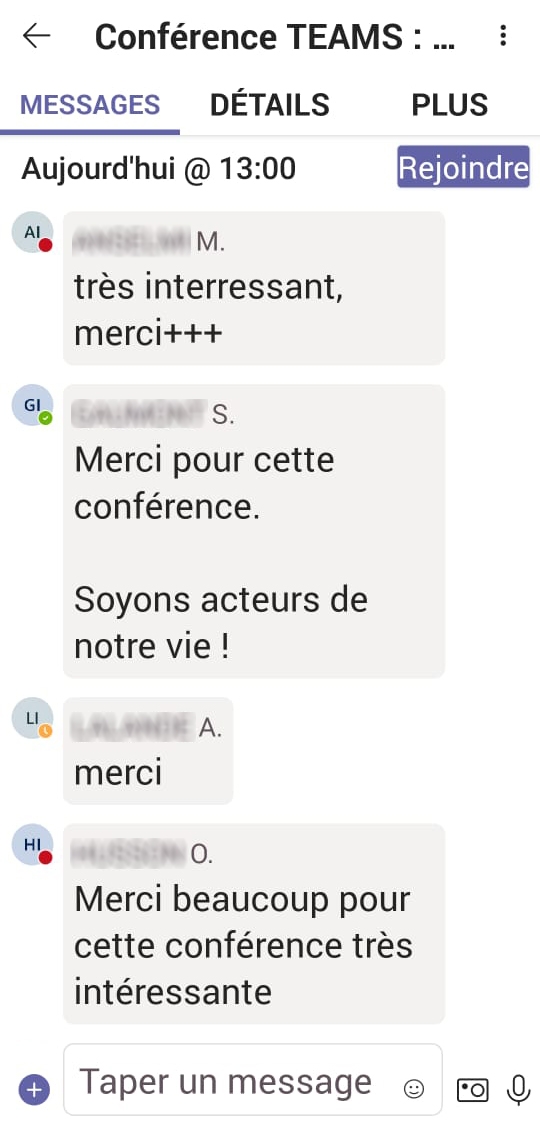Screen dimensions: 540x1135
Task: Tap the Conférence TEAMS title
Action: point(275,36)
